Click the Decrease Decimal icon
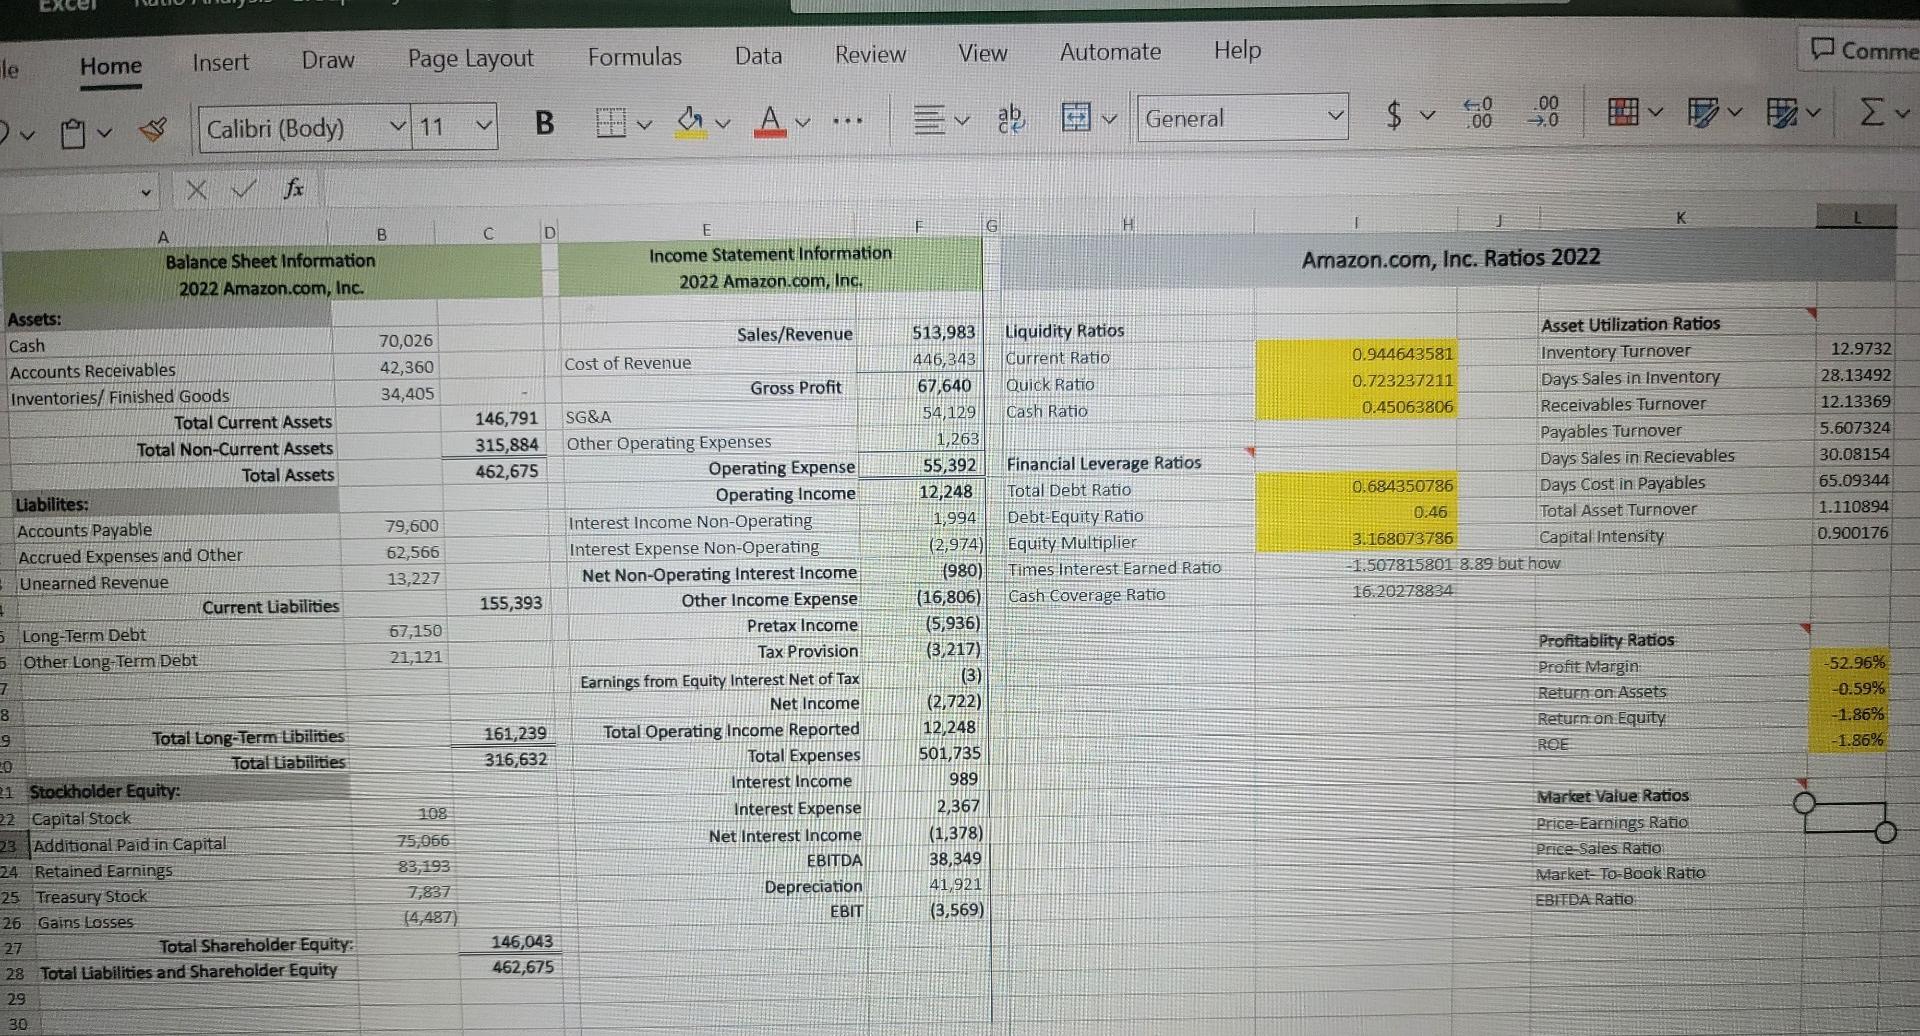1920x1036 pixels. pos(1545,114)
